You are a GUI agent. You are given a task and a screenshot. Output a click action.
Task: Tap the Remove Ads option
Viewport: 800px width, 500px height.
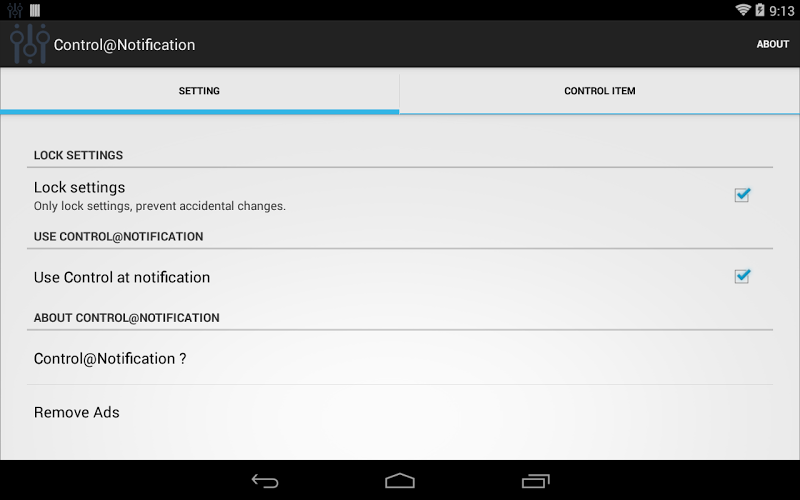400,412
